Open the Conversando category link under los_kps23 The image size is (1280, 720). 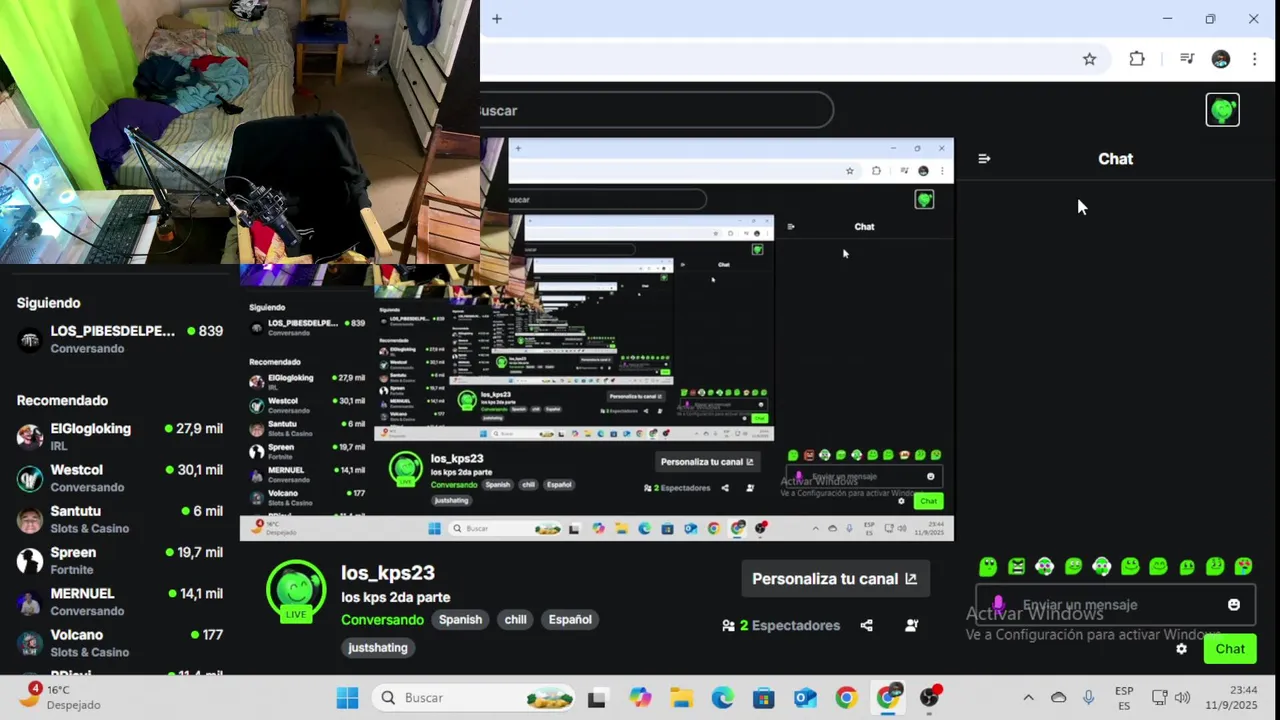[x=383, y=620]
